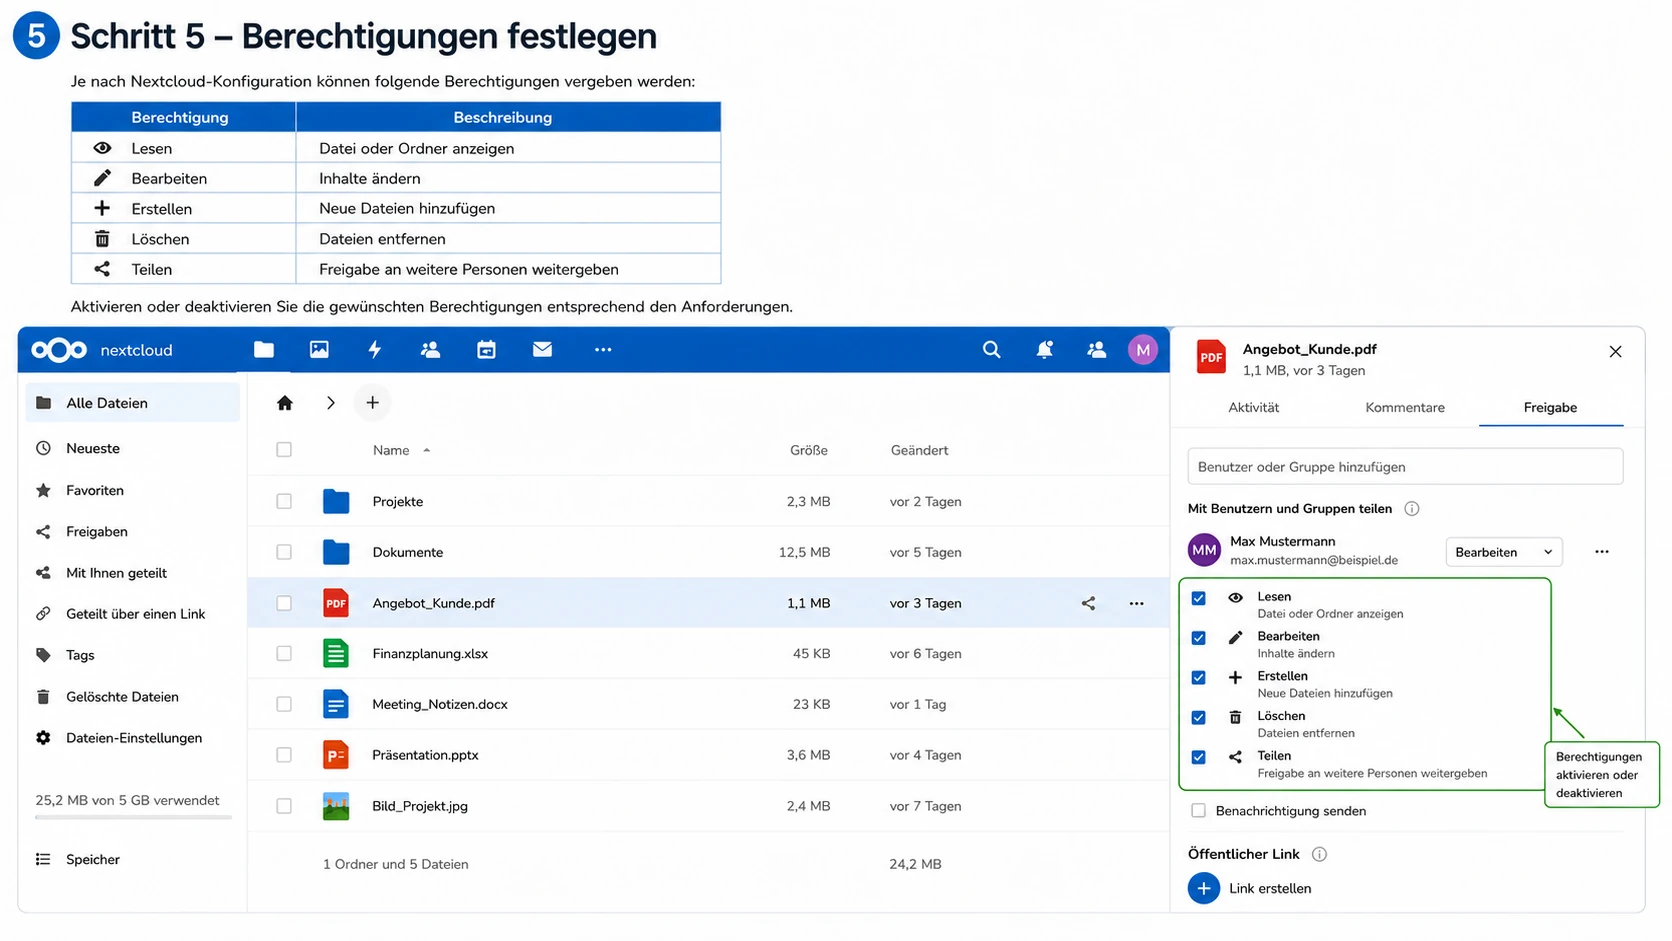Open actions menu on Angebot_Kunde.pdf row

tap(1136, 603)
